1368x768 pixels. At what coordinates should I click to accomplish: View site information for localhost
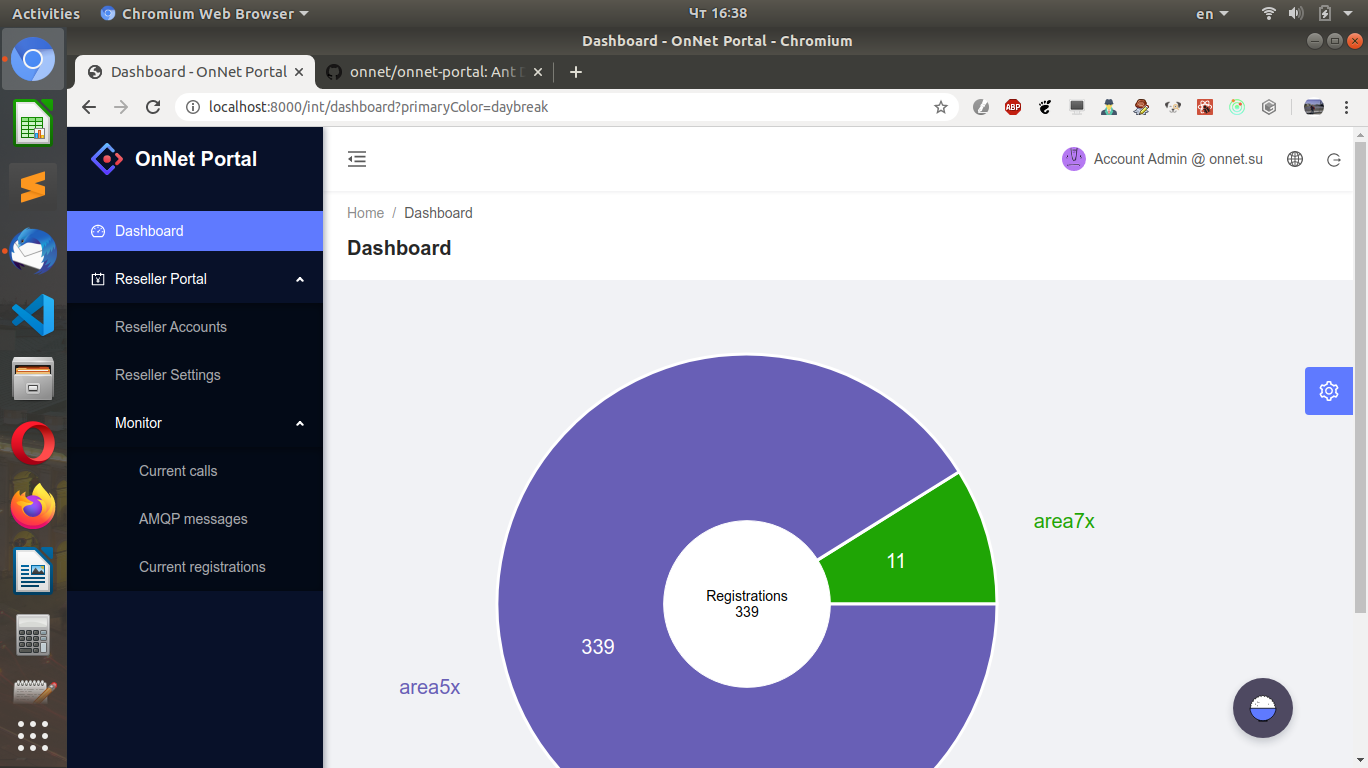coord(193,107)
